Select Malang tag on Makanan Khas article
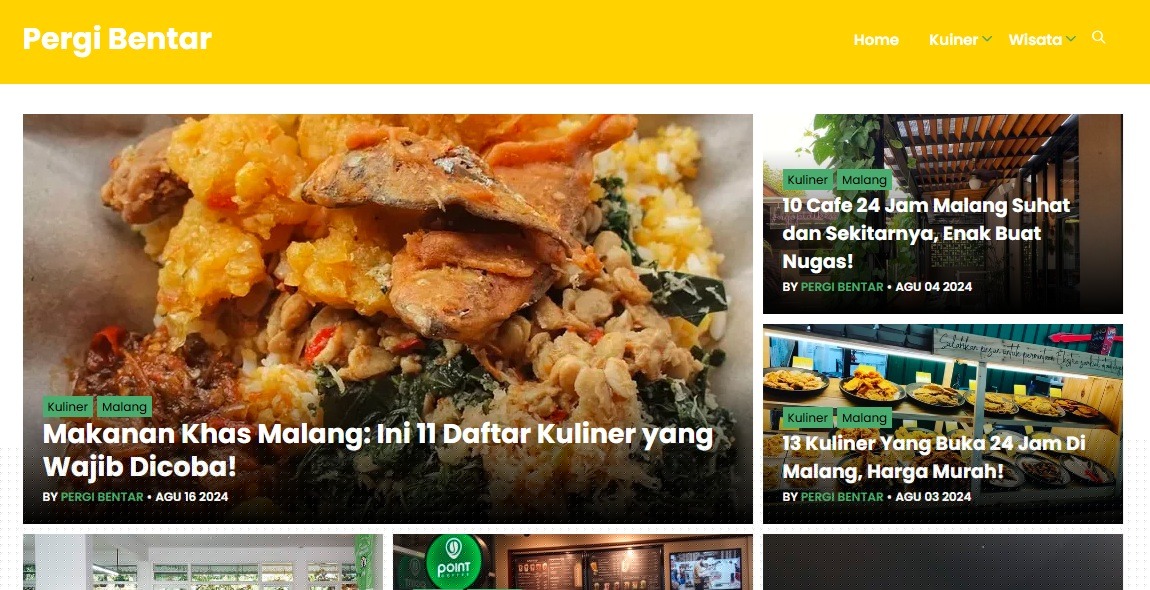Image resolution: width=1150 pixels, height=590 pixels. click(x=125, y=407)
